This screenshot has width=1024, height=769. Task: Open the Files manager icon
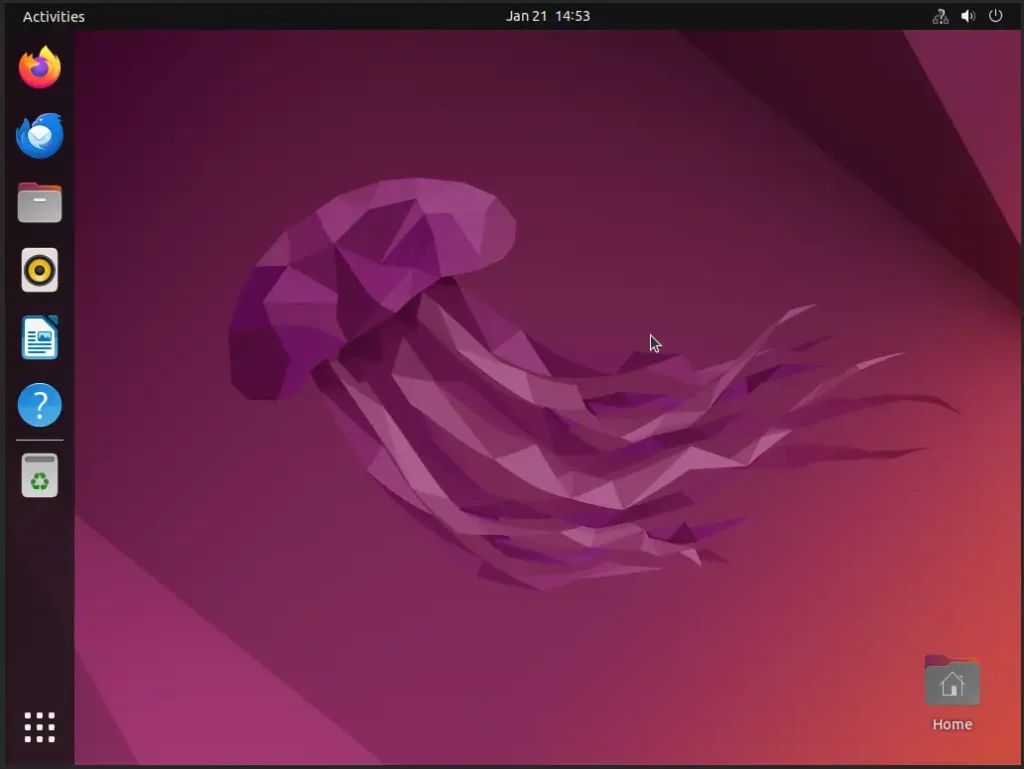(x=40, y=203)
